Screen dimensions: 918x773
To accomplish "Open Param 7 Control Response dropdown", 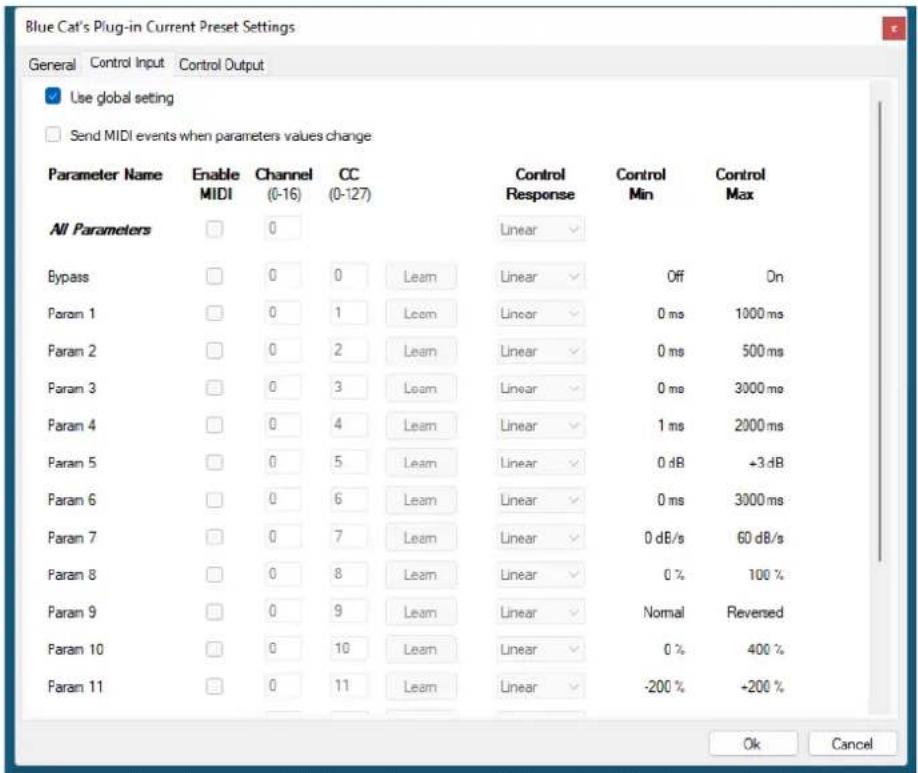I will point(540,538).
